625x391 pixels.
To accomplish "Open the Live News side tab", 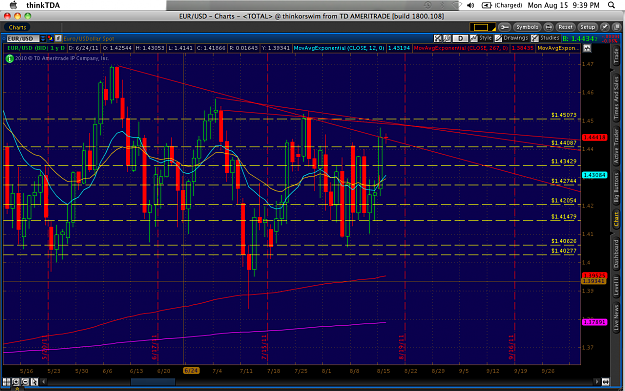I will click(616, 318).
